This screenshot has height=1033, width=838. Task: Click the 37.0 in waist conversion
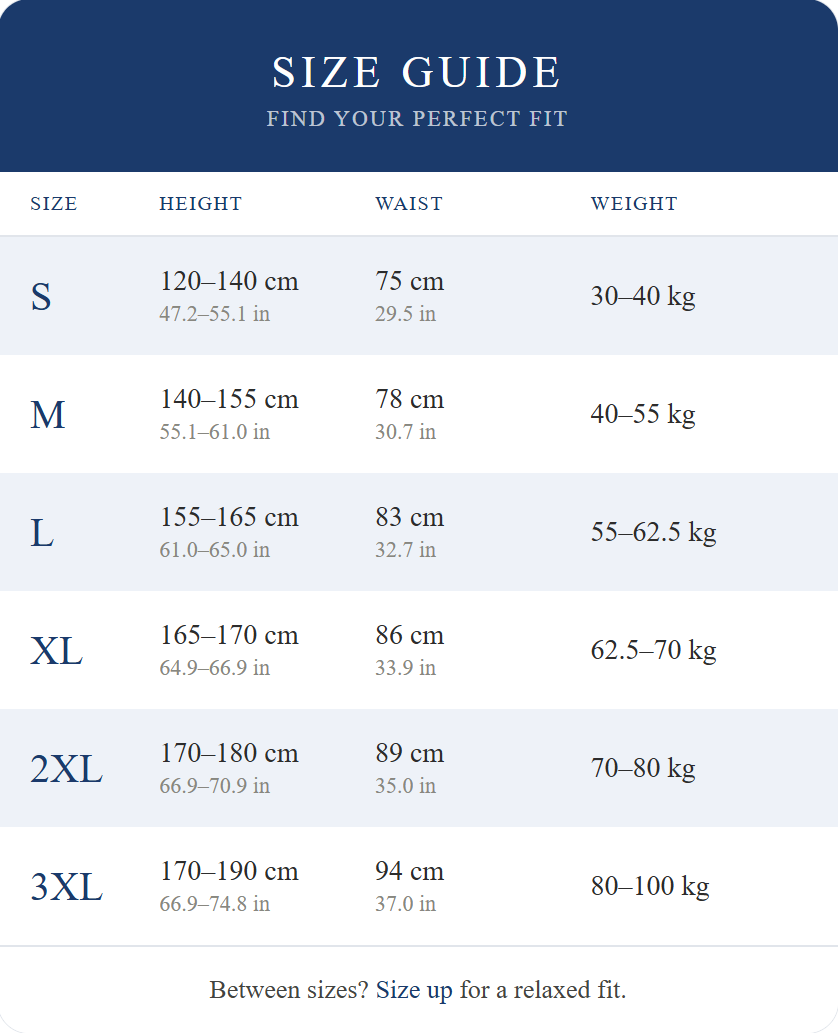coord(406,904)
